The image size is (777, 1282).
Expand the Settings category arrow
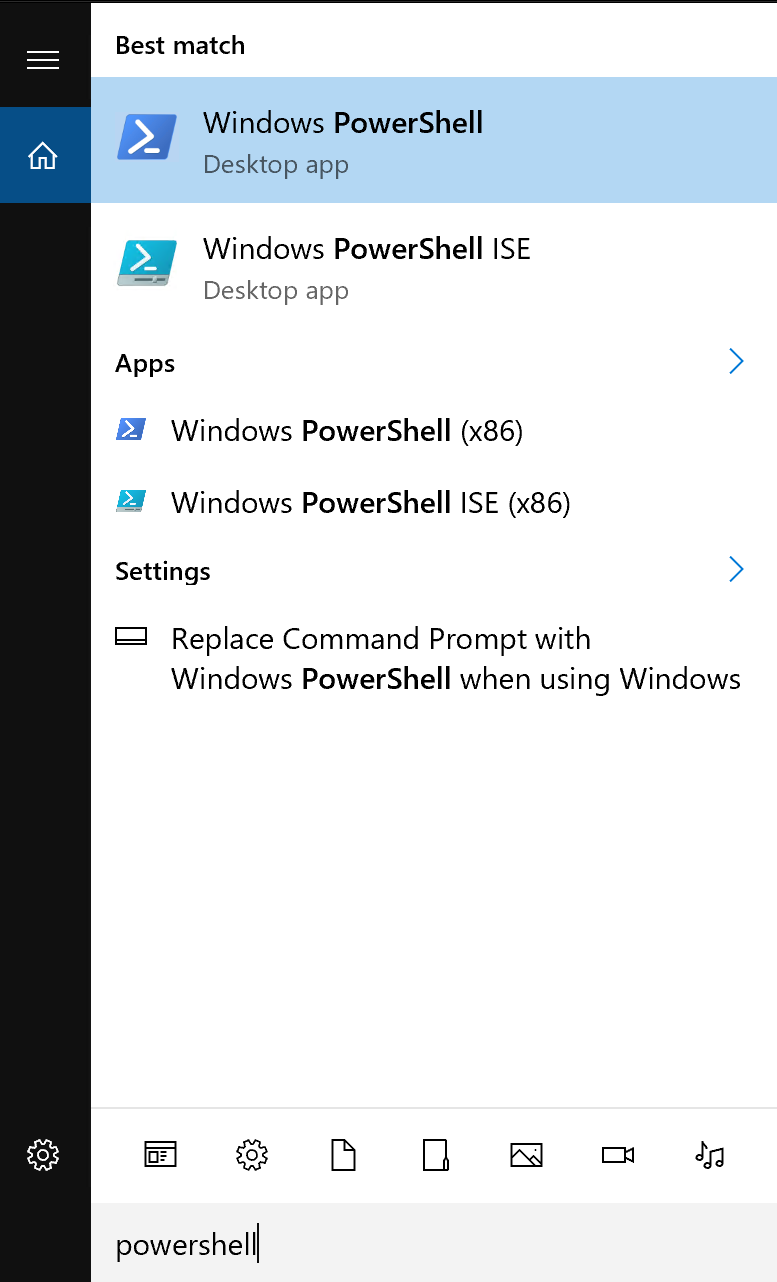click(x=736, y=570)
